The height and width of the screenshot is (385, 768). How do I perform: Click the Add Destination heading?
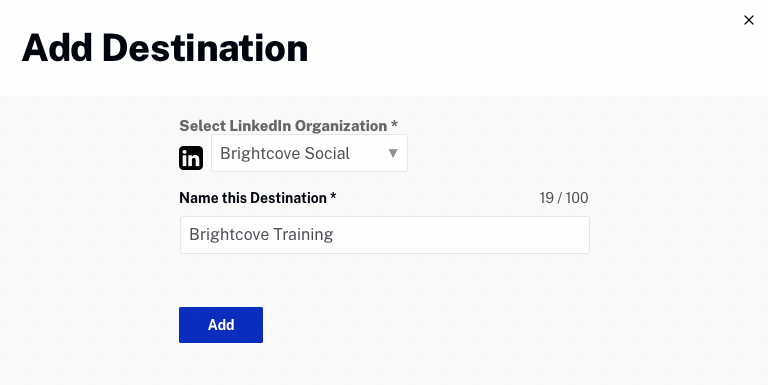[165, 48]
